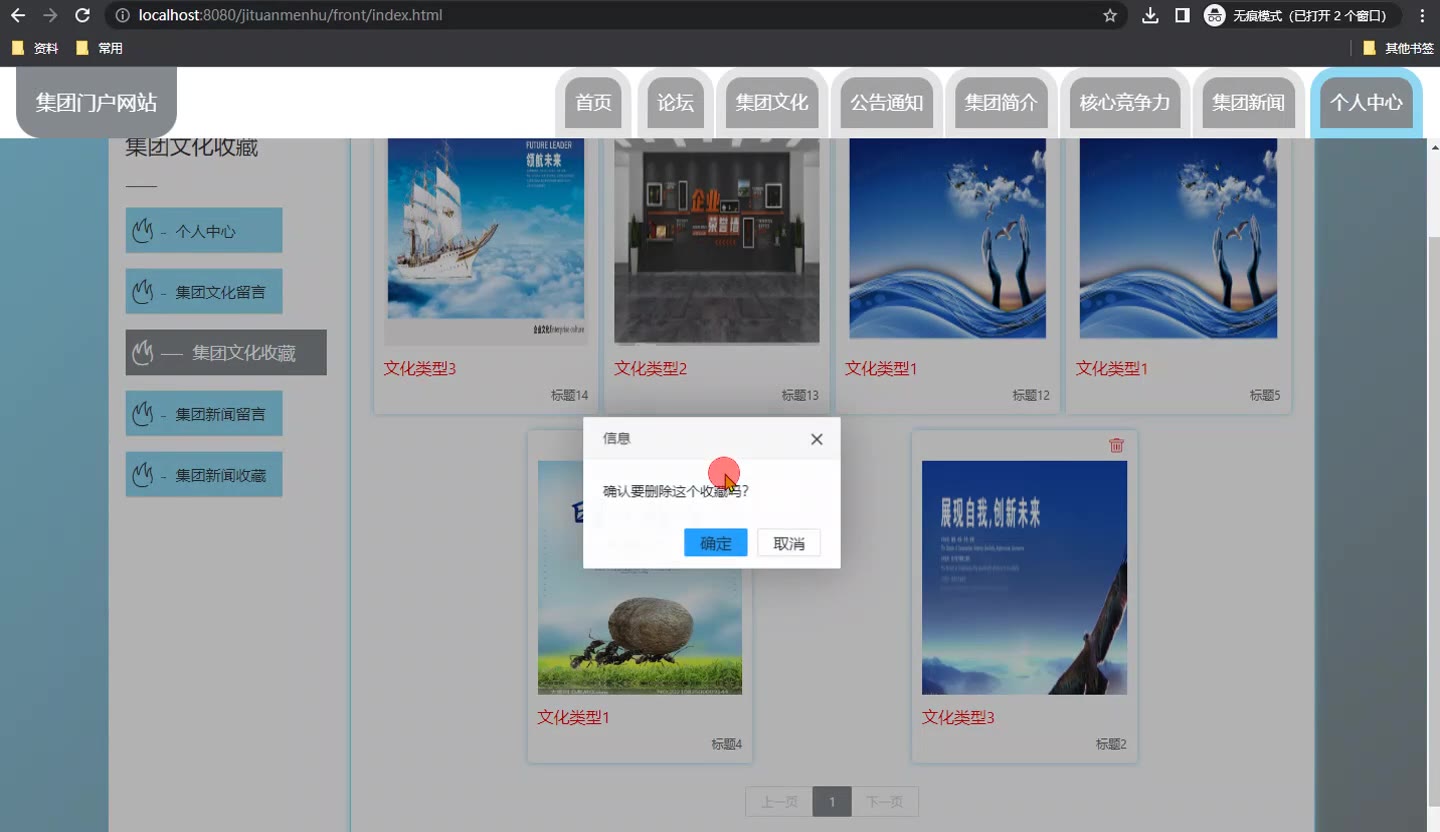
Task: Open the 常用 bookmark folder
Action: [99, 48]
